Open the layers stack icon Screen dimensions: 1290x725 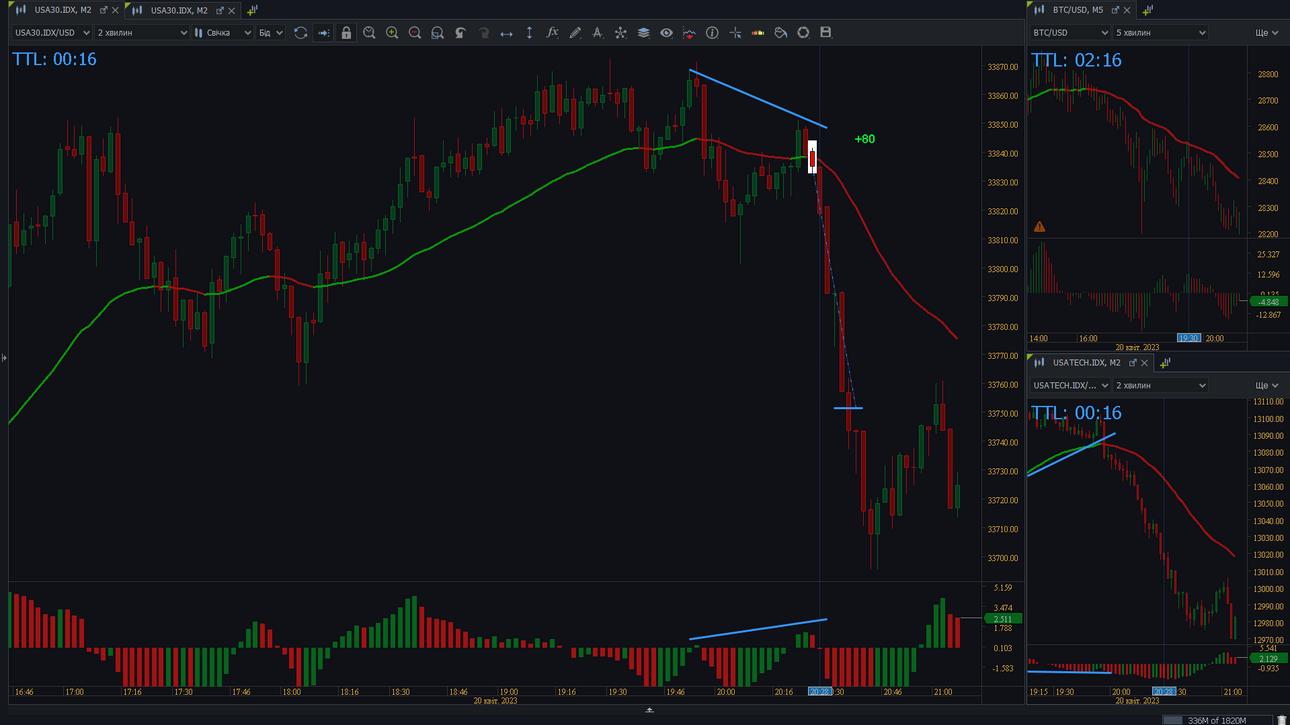click(x=643, y=33)
